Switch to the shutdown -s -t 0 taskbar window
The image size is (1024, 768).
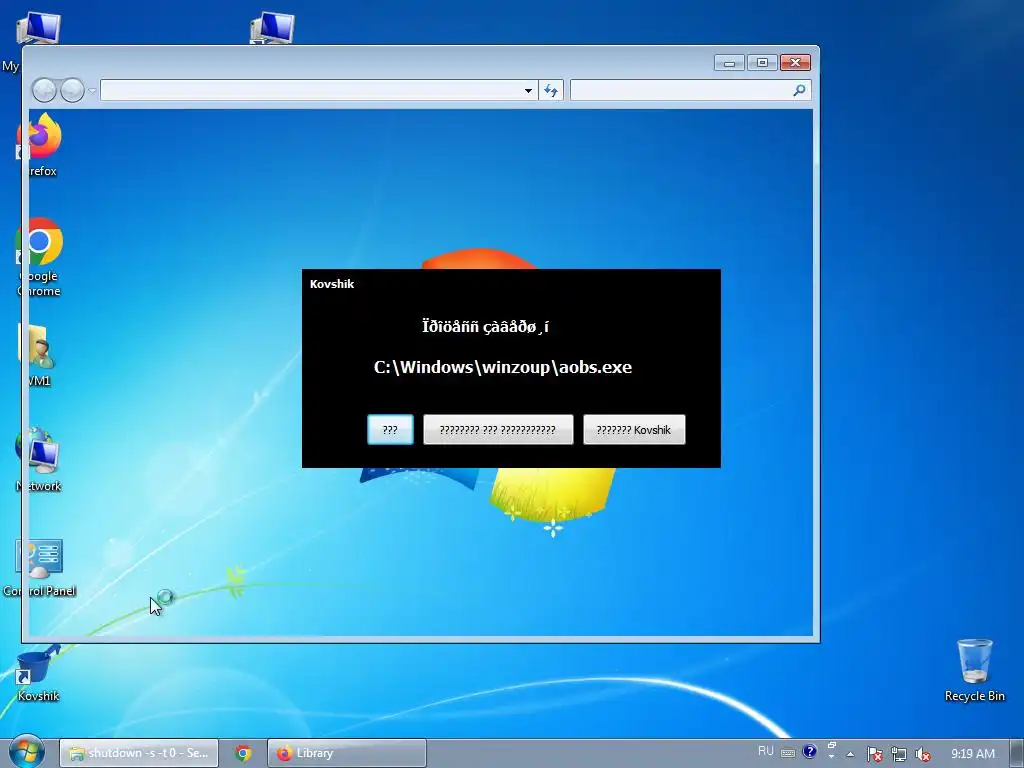138,753
